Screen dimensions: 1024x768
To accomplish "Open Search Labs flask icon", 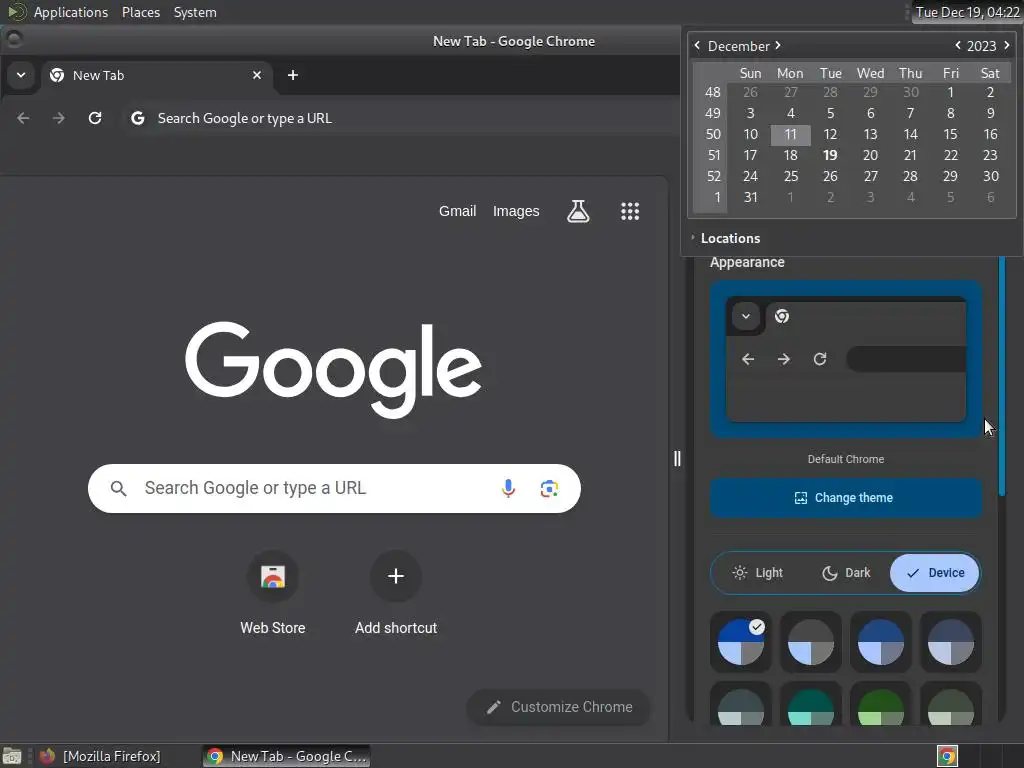I will coord(578,211).
